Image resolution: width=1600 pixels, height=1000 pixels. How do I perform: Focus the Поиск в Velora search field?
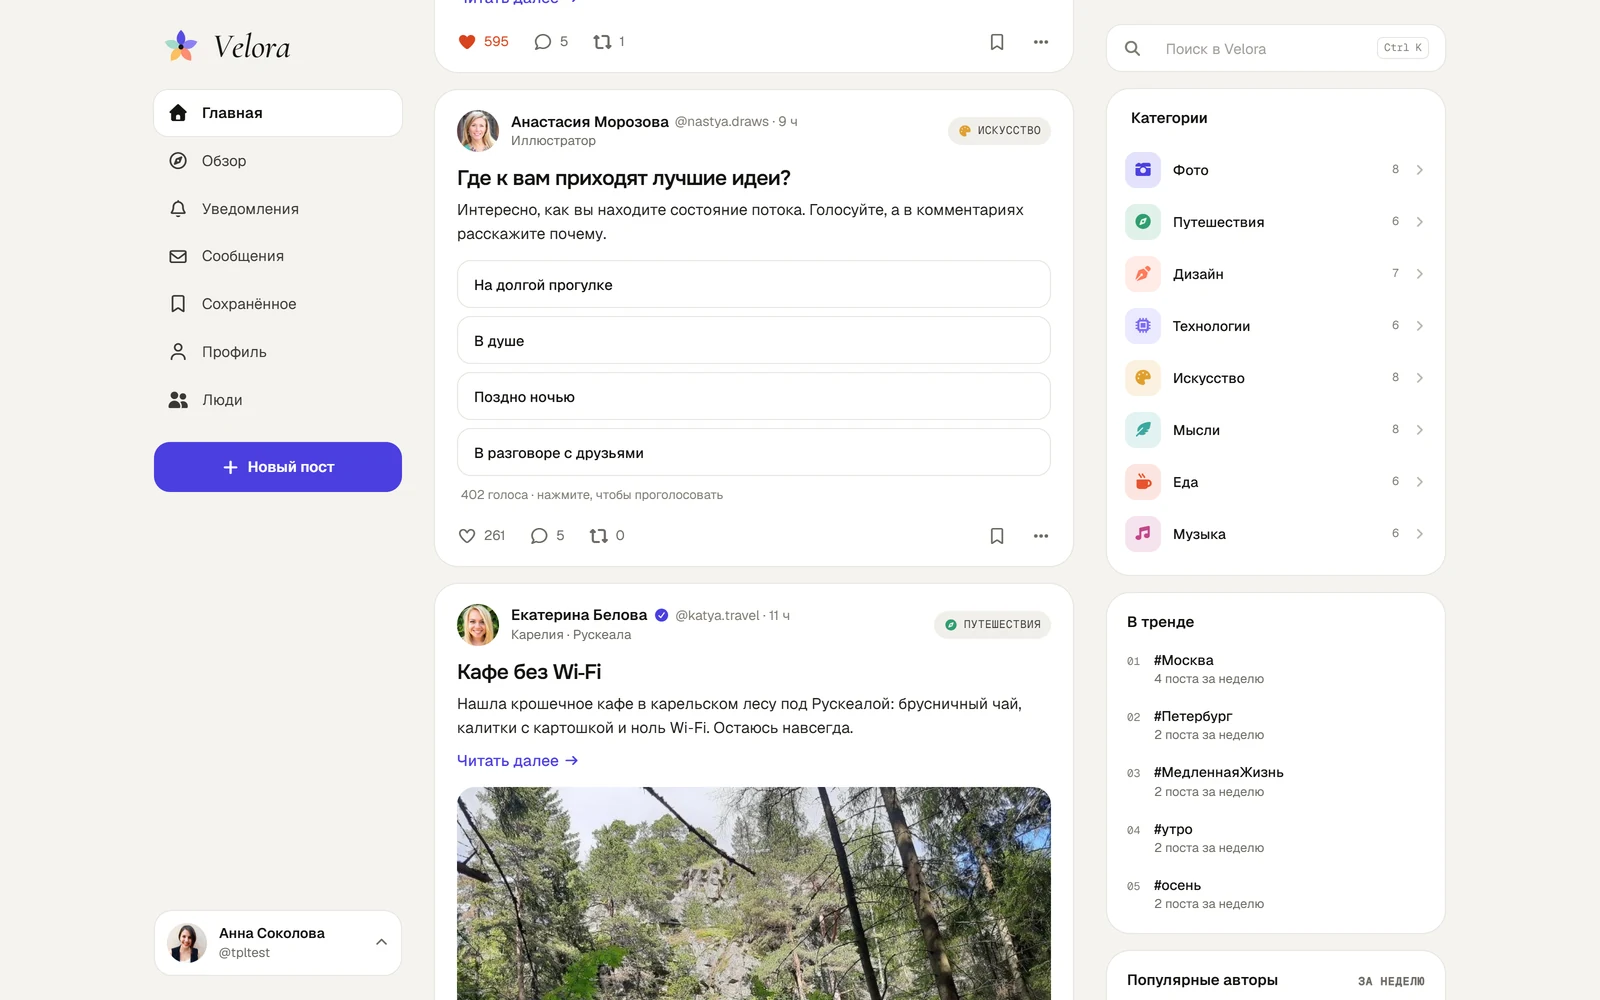[1276, 48]
